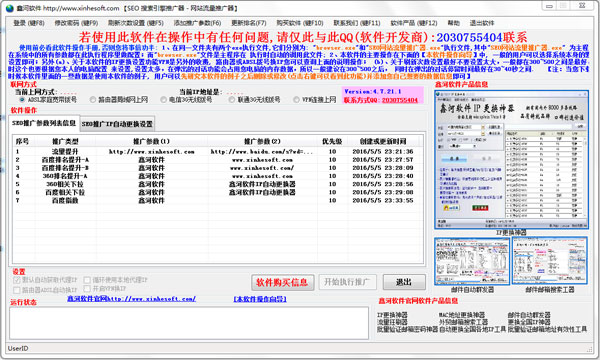The height and width of the screenshot is (360, 600).
Task: Click 推广参数(2) column header
Action: coord(262,141)
